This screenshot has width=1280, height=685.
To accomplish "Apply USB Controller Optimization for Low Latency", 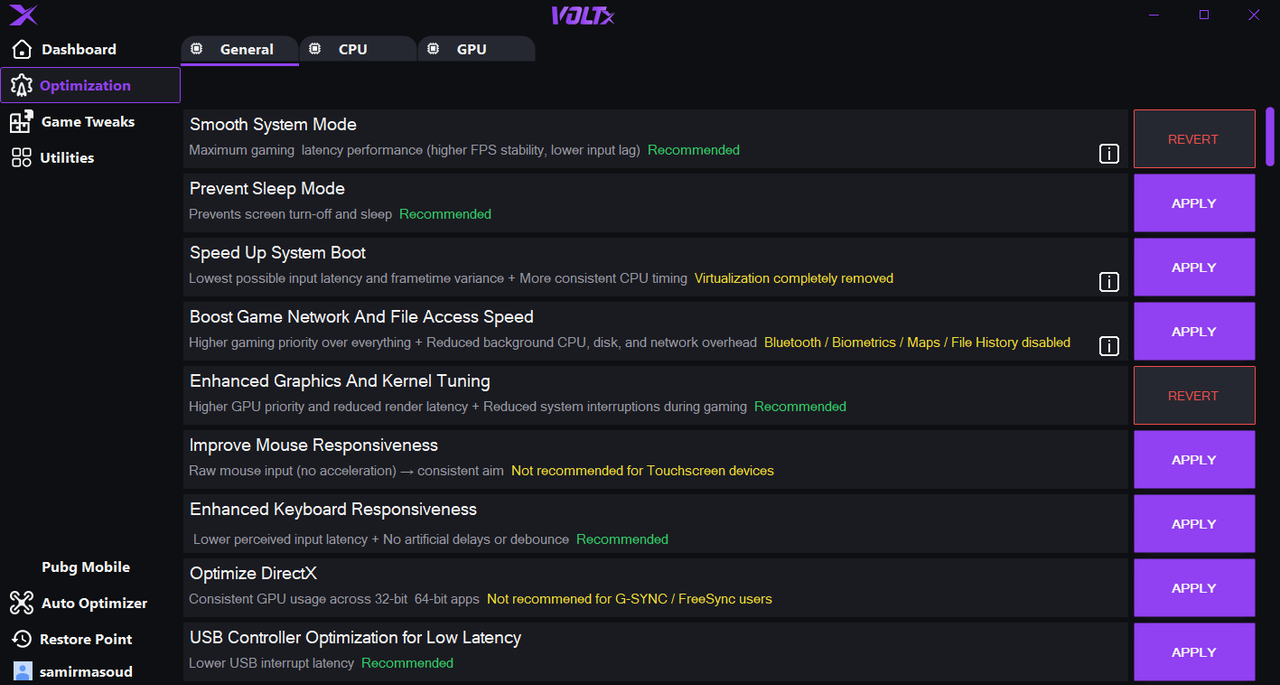I will point(1194,652).
